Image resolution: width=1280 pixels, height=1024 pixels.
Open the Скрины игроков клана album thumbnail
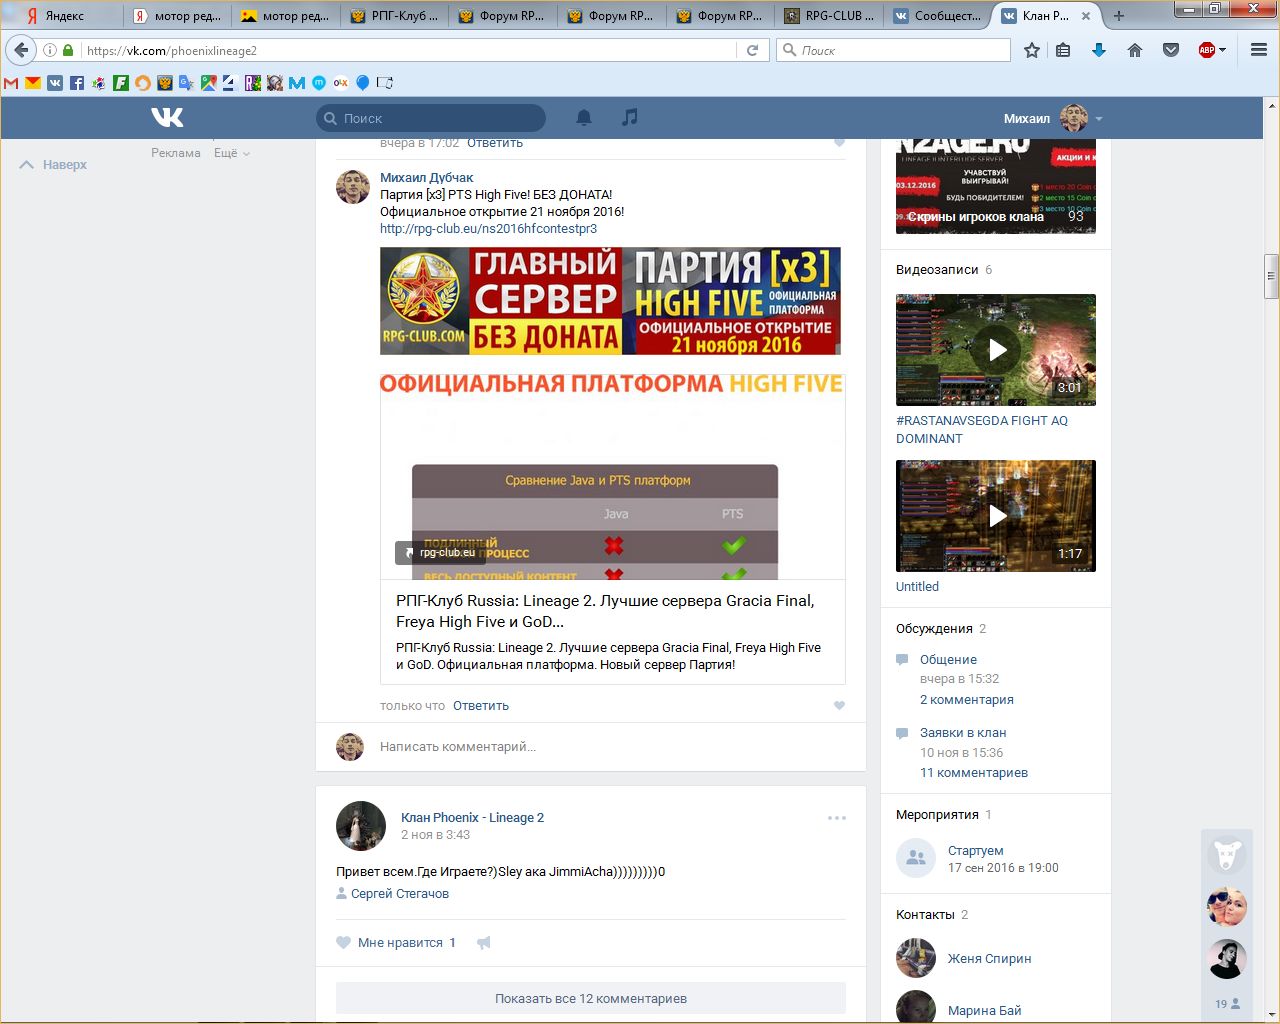pyautogui.click(x=996, y=188)
